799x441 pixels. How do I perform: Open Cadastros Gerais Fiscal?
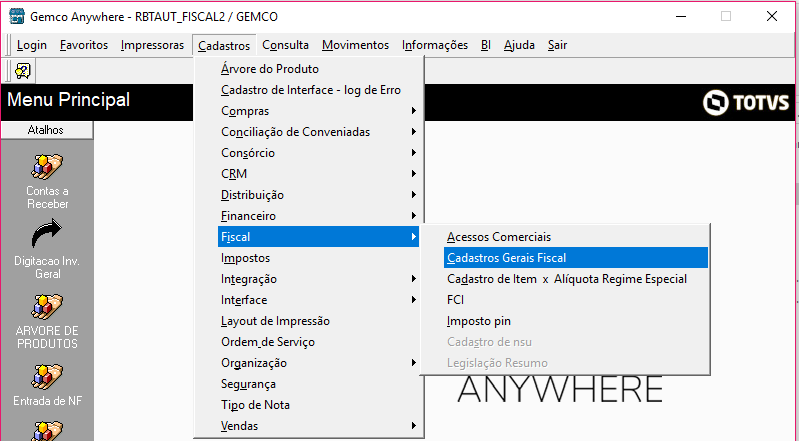[x=576, y=258]
